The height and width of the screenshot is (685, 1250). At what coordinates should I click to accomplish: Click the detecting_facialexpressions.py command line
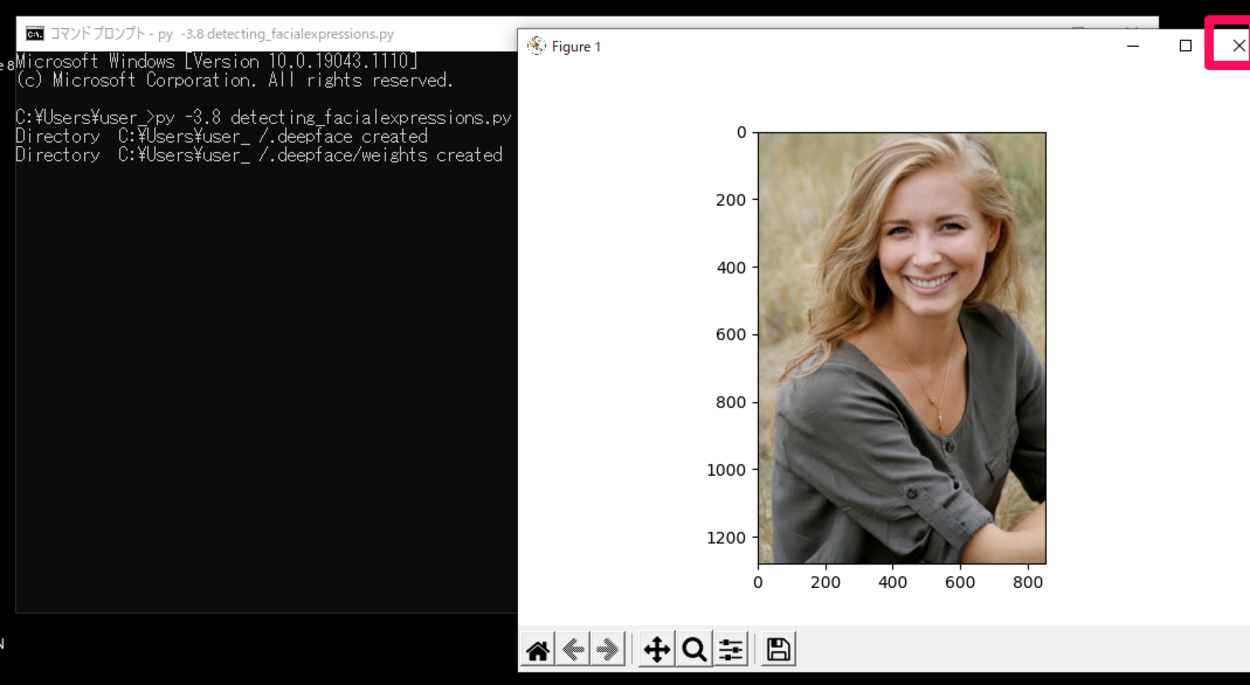click(263, 118)
